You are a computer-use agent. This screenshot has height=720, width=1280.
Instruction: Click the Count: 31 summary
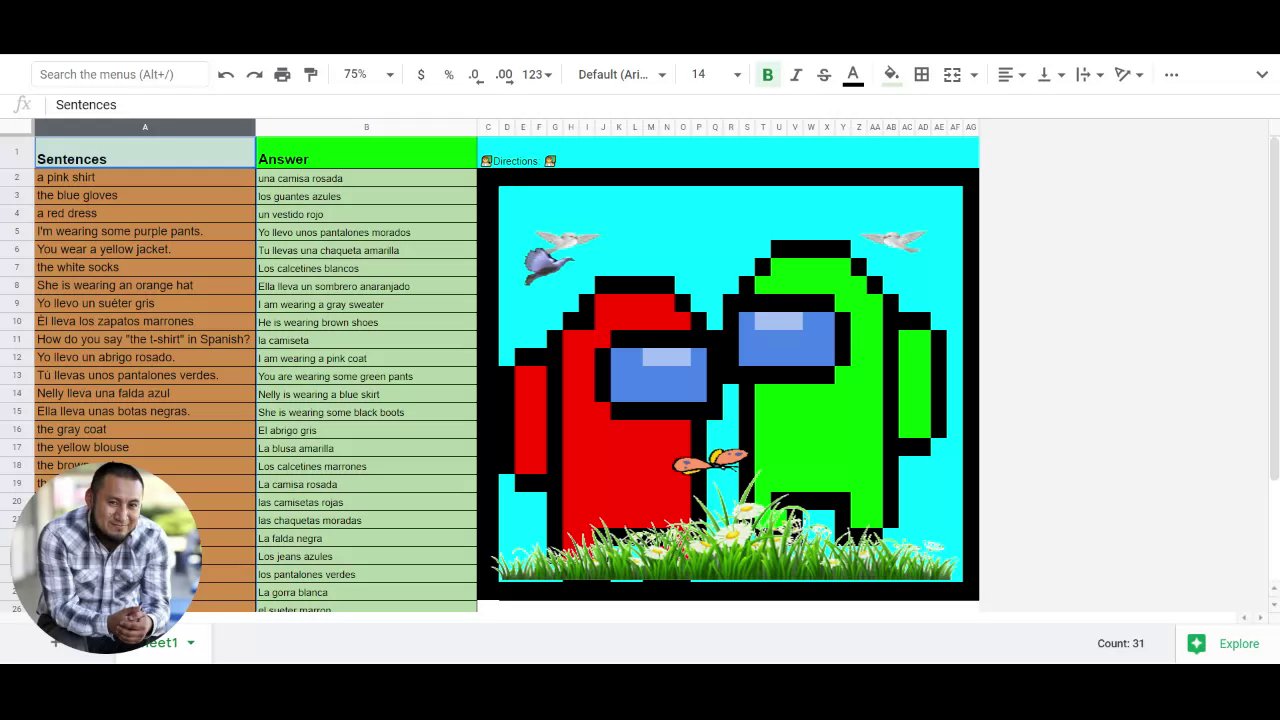(1120, 644)
